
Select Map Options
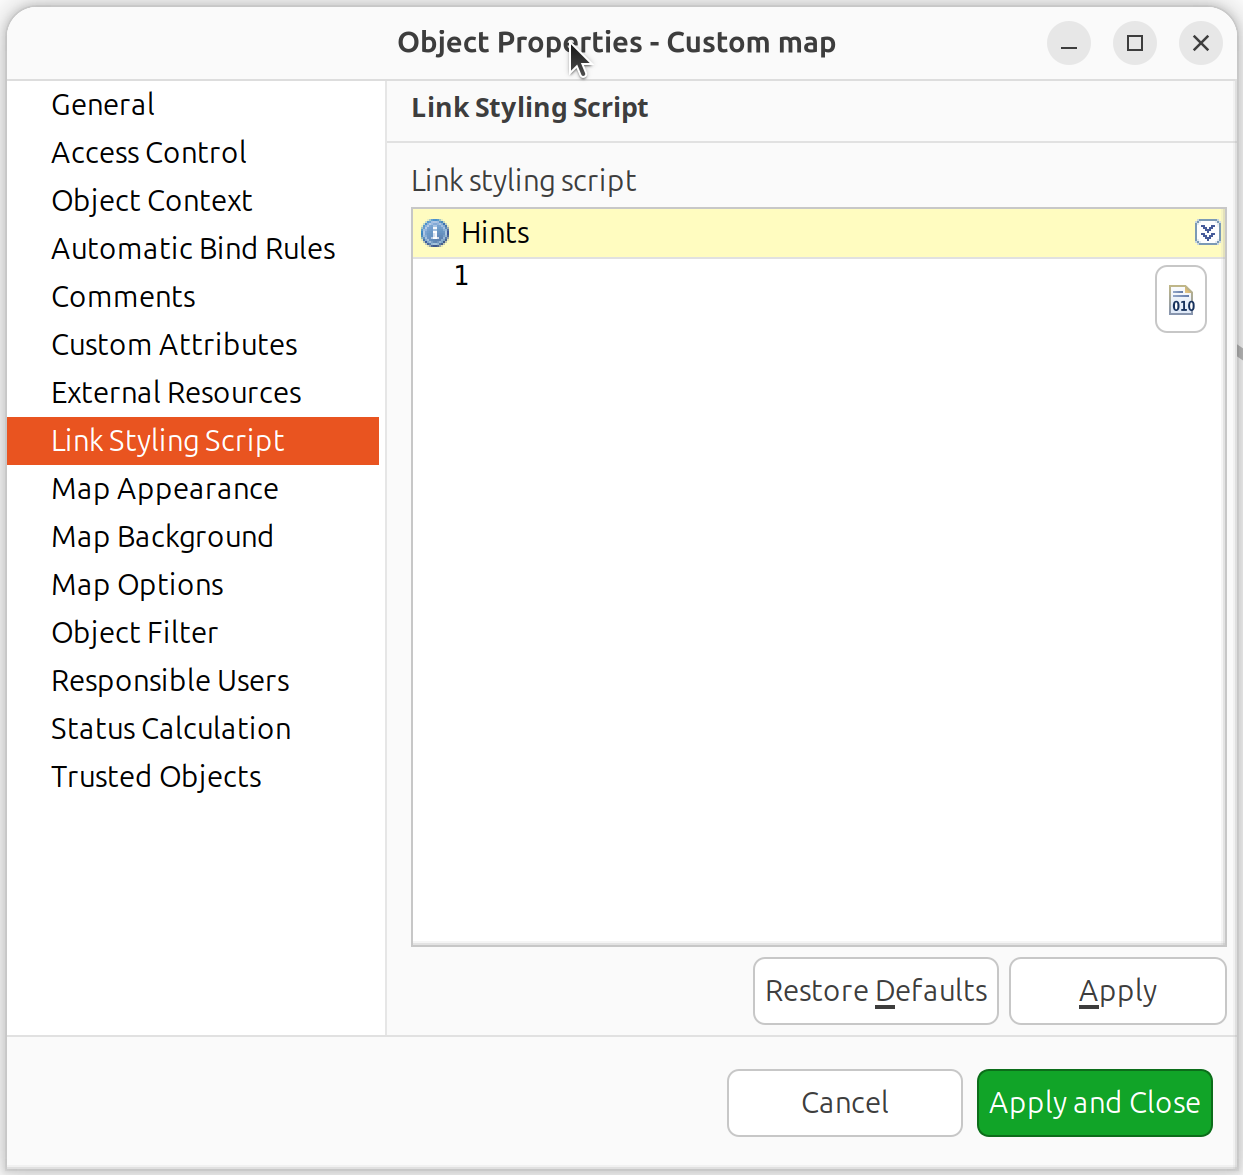tap(137, 585)
